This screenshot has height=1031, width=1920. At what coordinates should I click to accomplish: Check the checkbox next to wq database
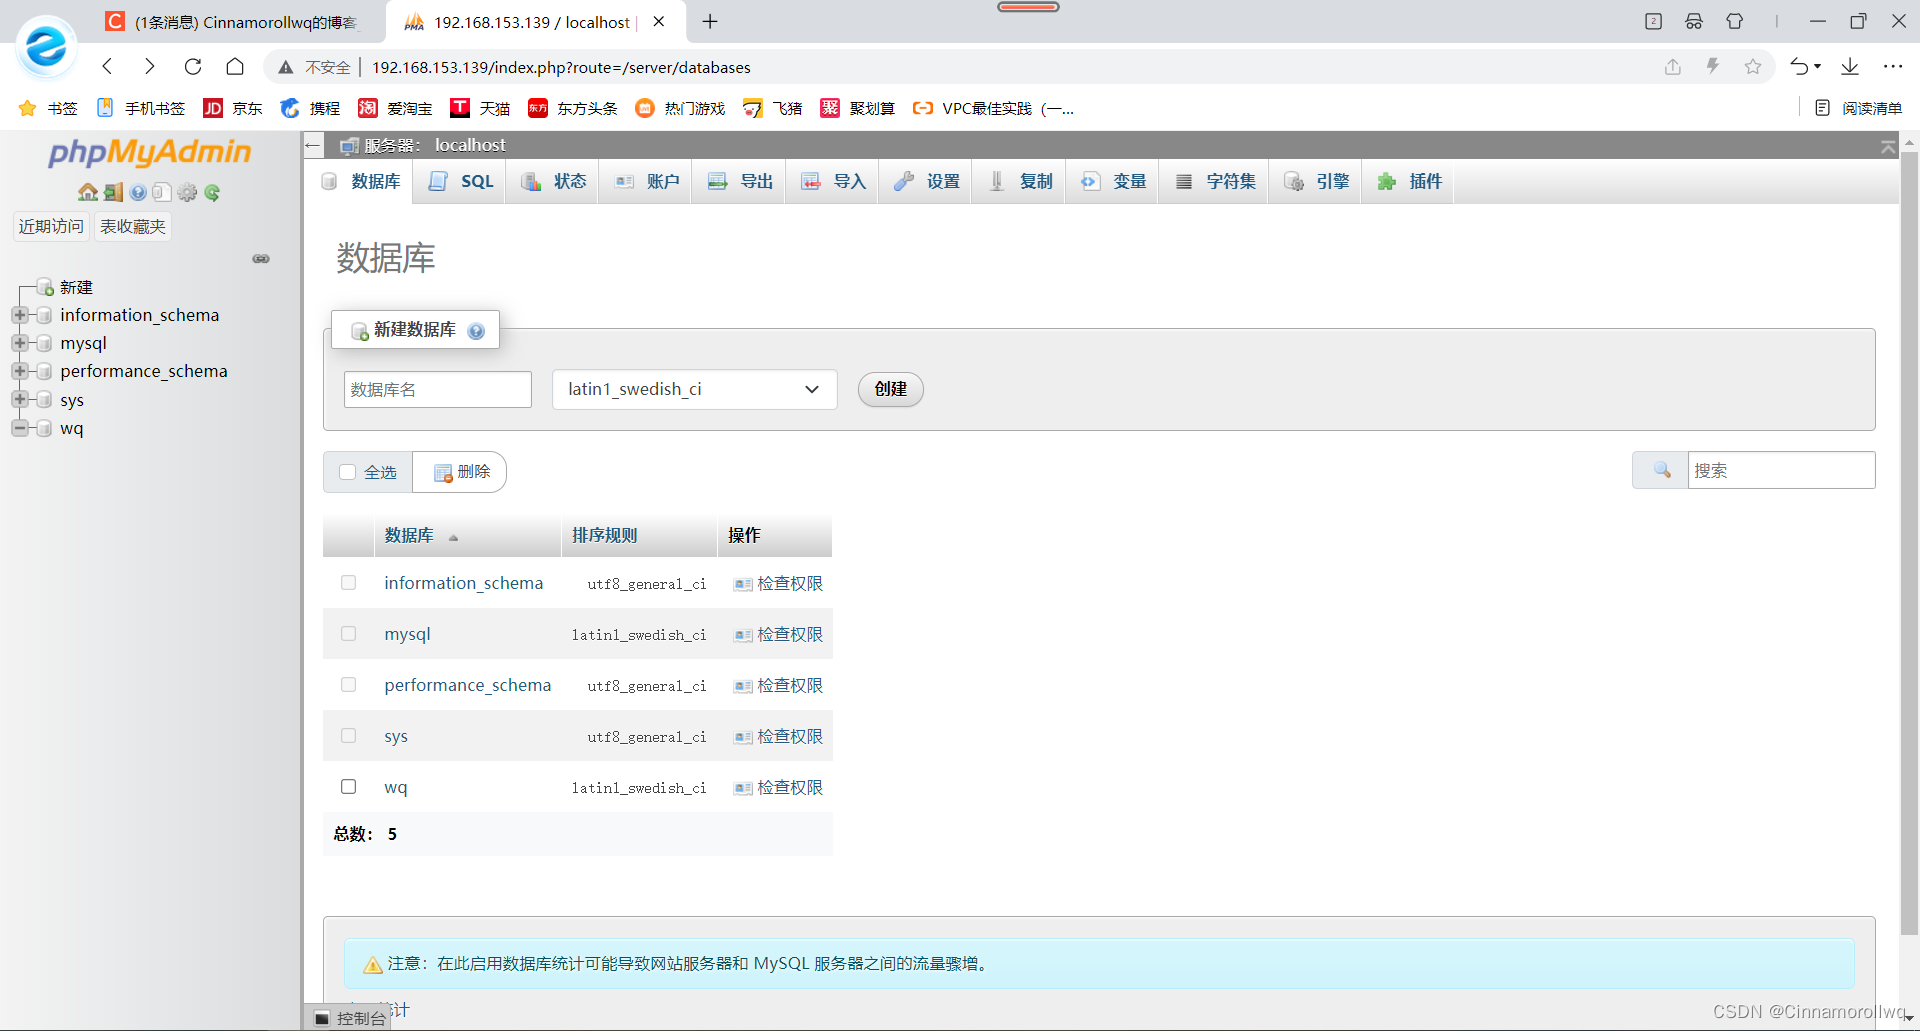[x=348, y=786]
